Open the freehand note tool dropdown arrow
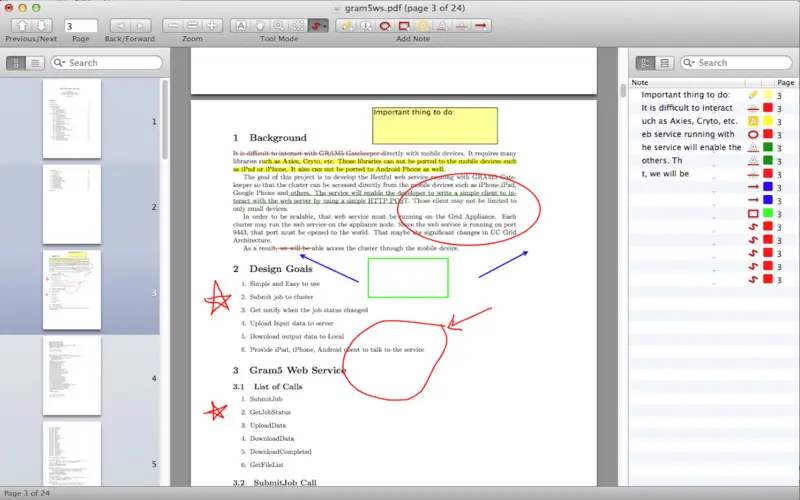Viewport: 800px width, 500px height. [325, 26]
